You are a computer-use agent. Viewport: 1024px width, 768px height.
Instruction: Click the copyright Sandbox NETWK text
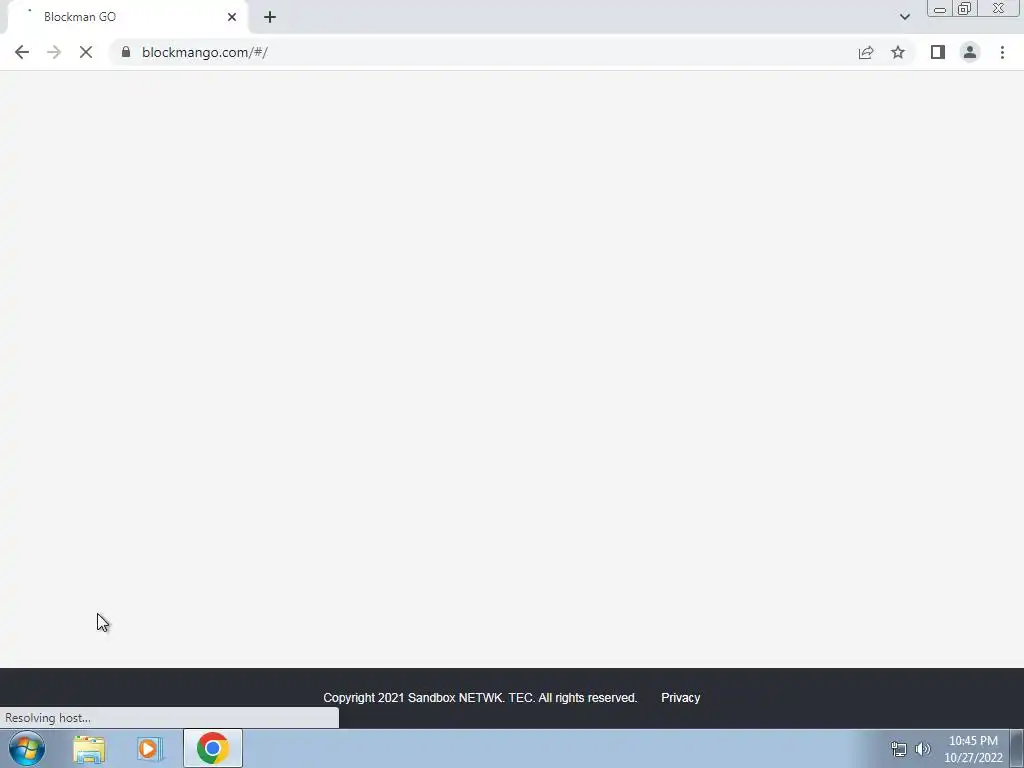pyautogui.click(x=480, y=697)
